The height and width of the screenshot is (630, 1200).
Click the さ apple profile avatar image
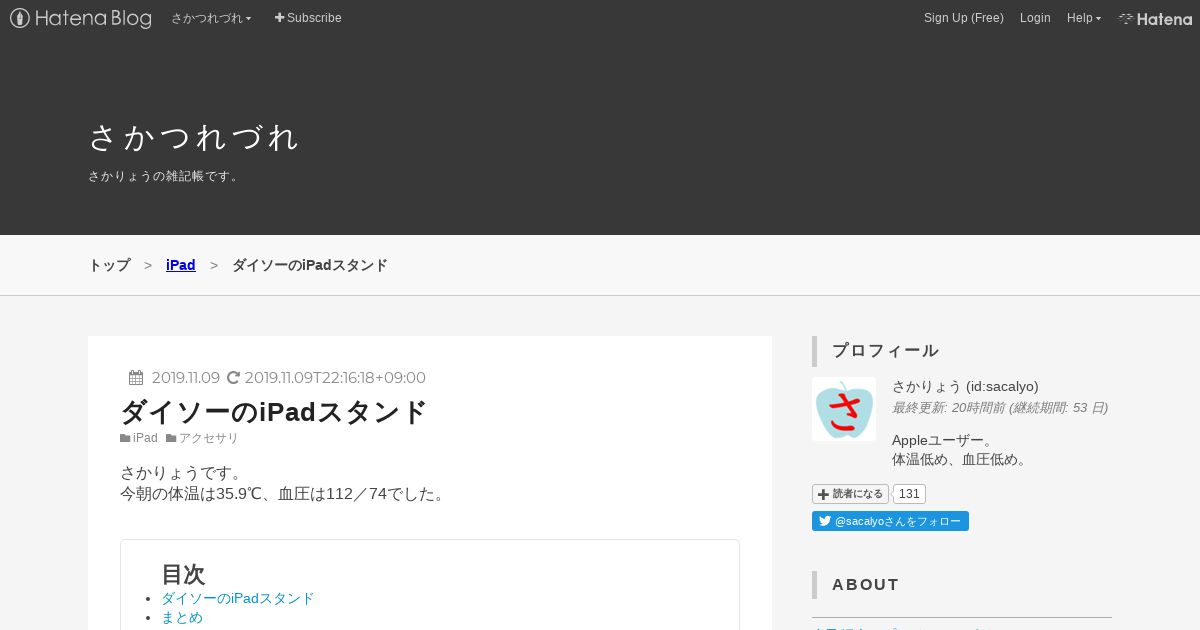[x=844, y=409]
